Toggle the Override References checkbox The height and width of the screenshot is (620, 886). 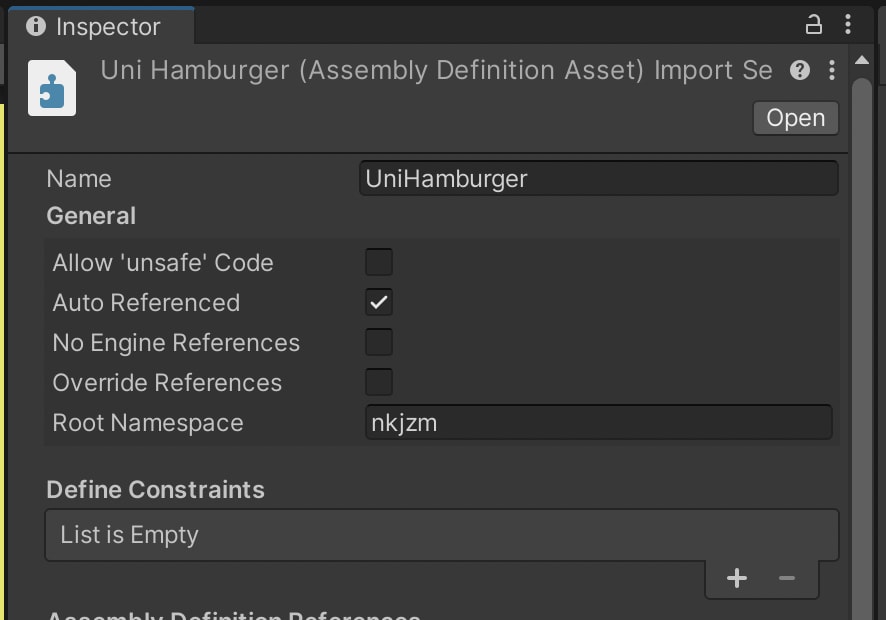click(379, 383)
